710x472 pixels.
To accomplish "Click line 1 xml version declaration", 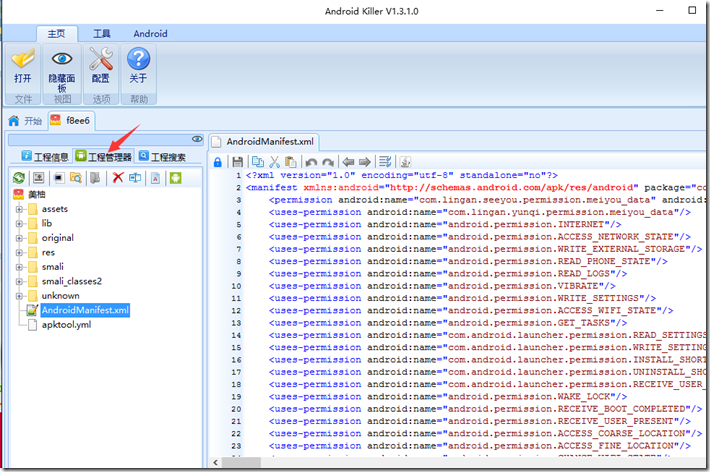I will click(402, 175).
